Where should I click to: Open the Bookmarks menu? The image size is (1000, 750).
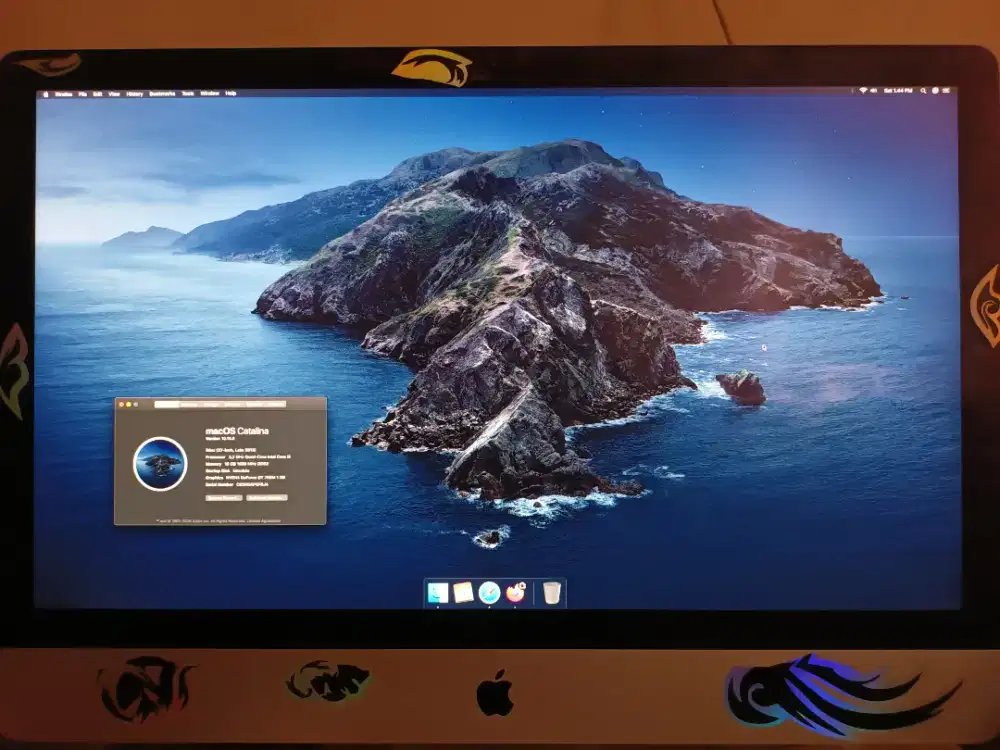click(162, 94)
